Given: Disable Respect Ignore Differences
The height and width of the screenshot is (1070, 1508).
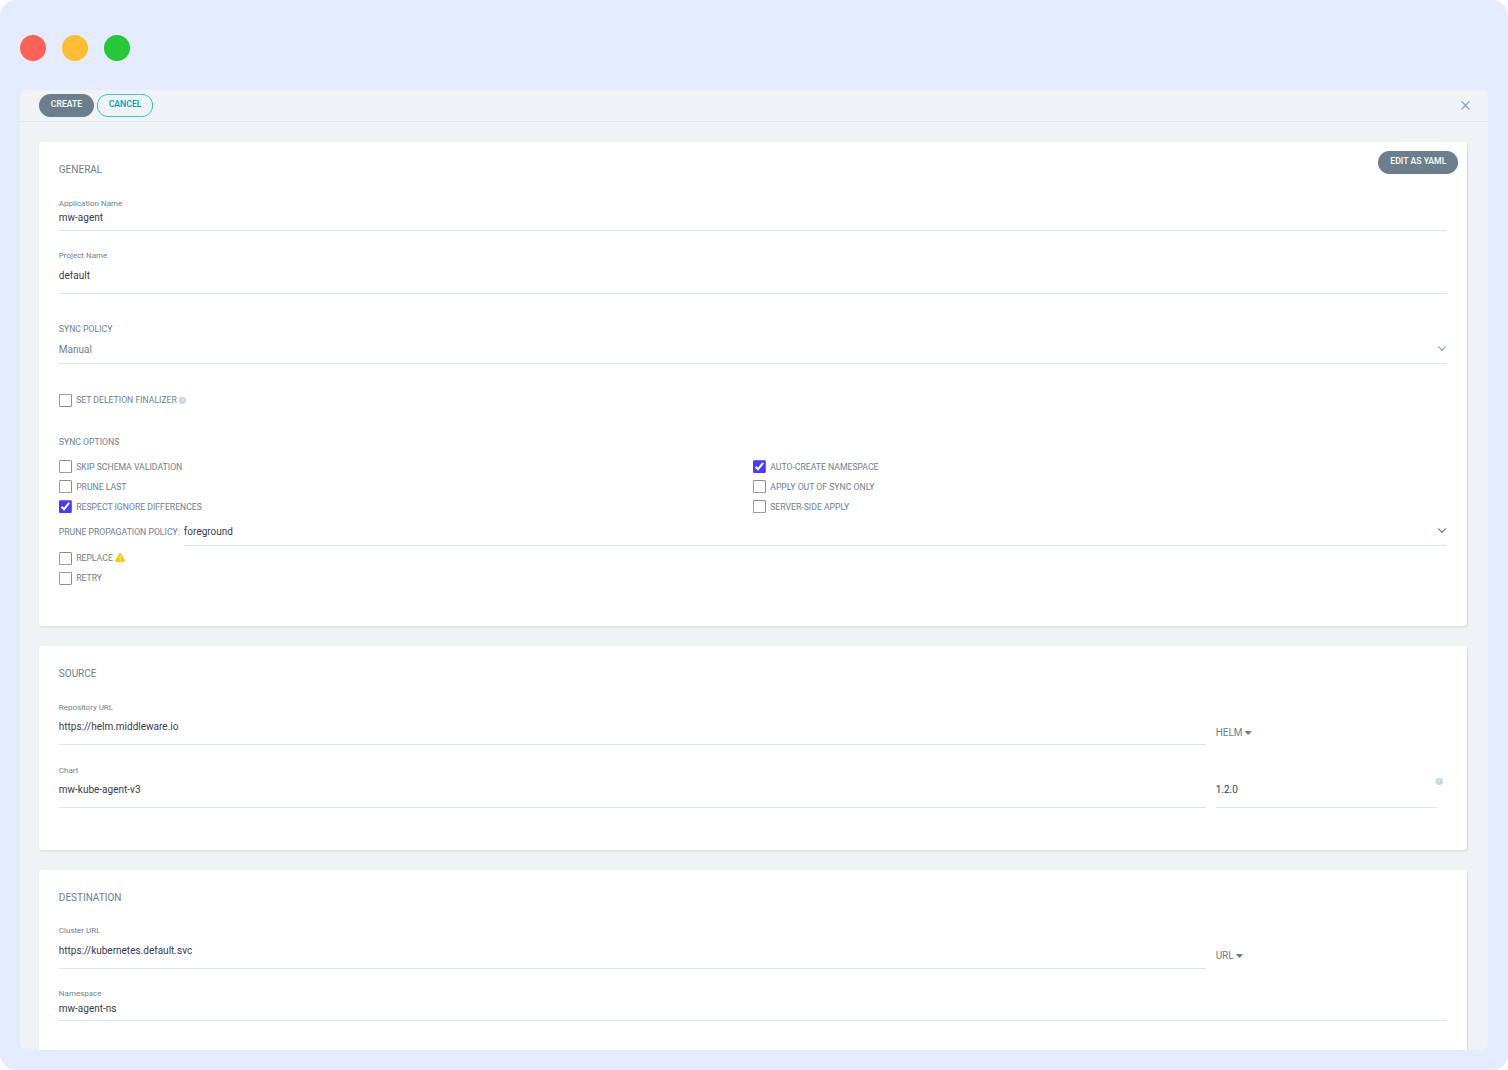Looking at the screenshot, I should tap(65, 506).
